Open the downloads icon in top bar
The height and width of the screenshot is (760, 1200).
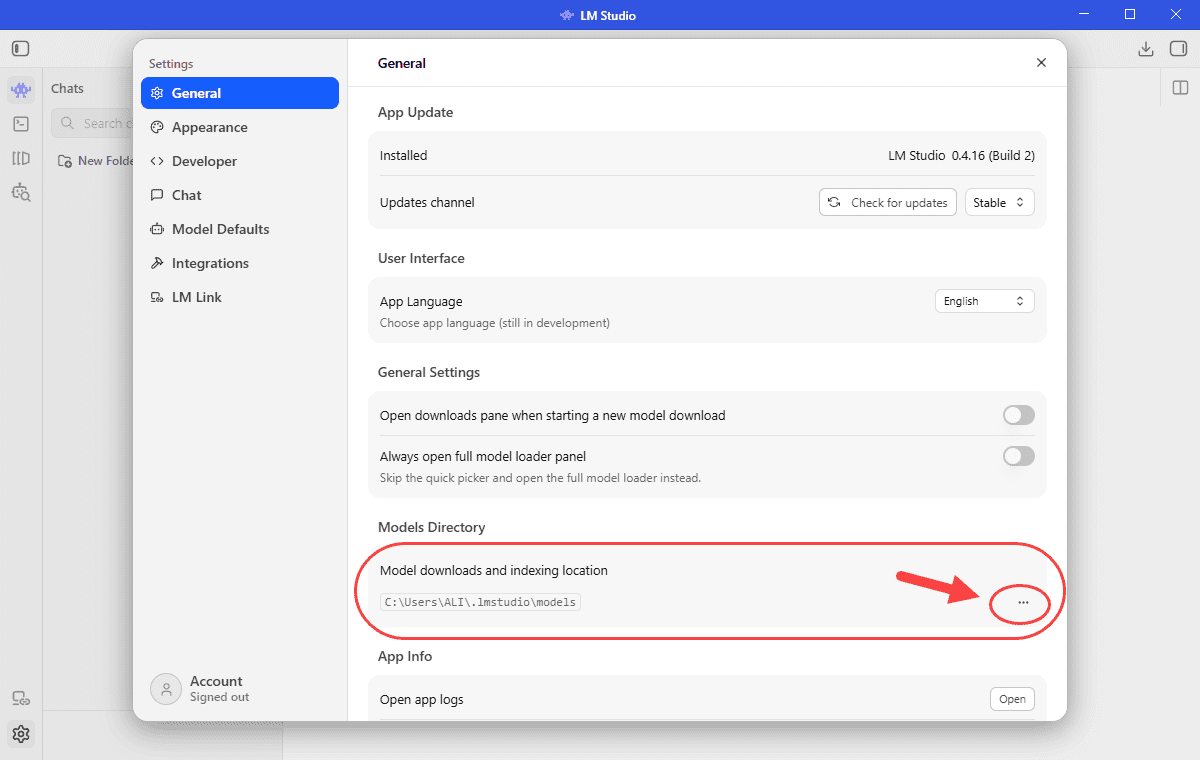(1146, 49)
